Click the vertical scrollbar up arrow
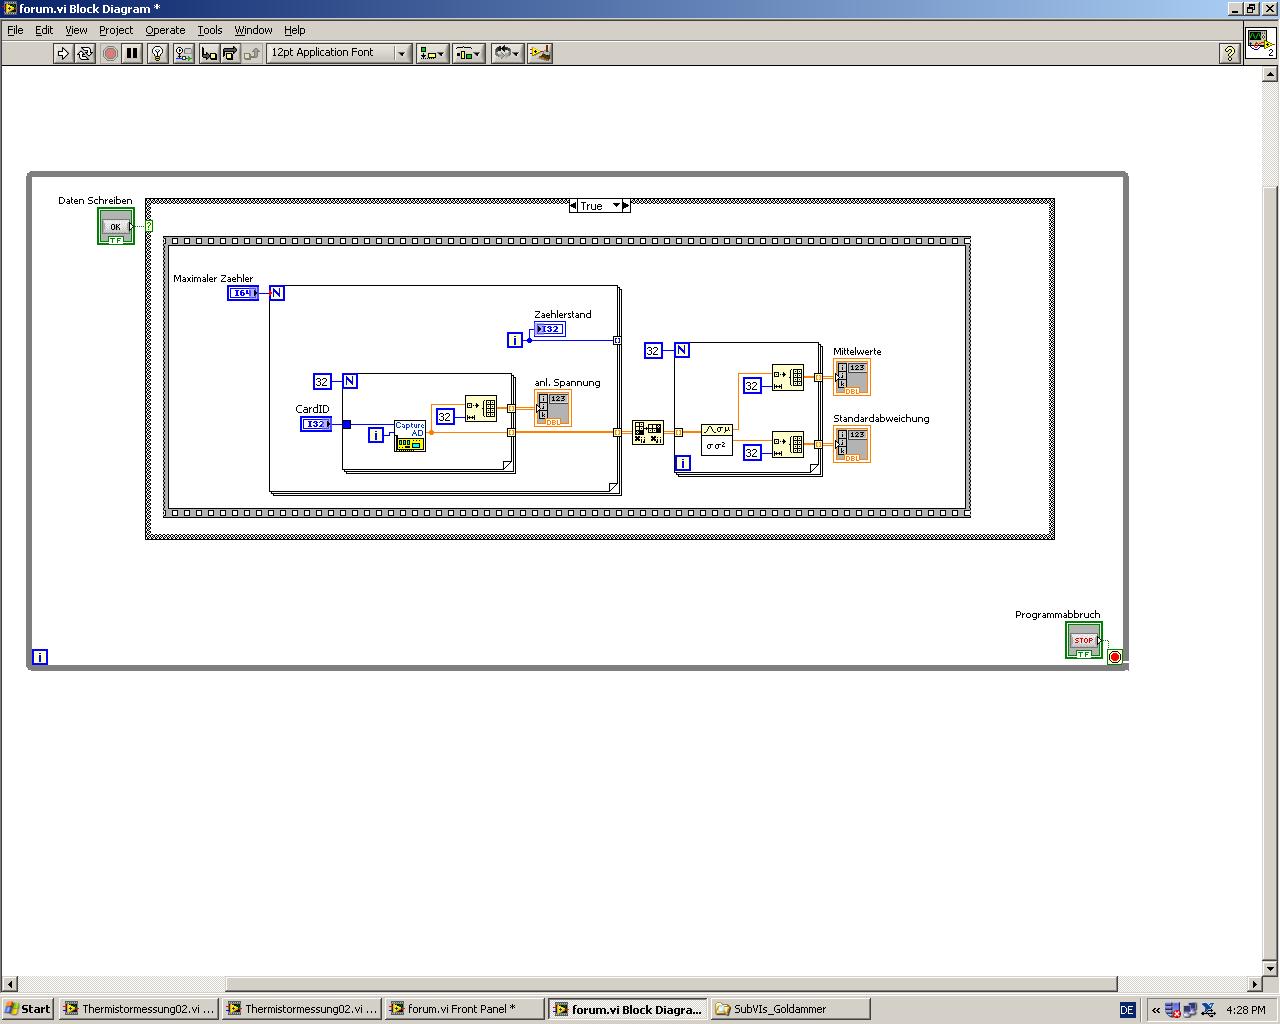This screenshot has height=1024, width=1280. (1271, 76)
